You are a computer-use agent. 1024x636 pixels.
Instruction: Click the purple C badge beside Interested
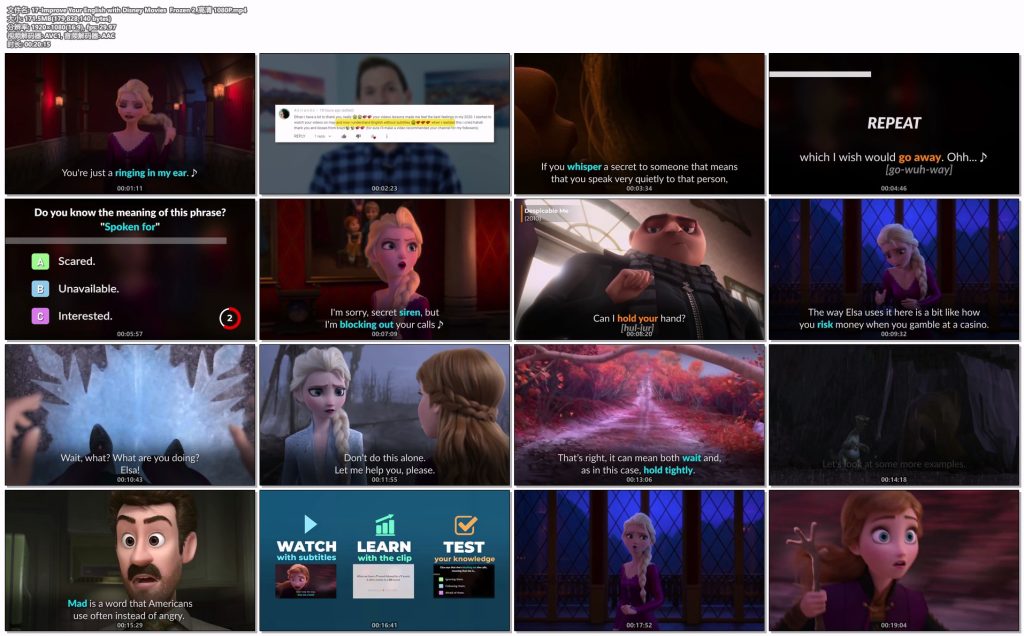40,316
